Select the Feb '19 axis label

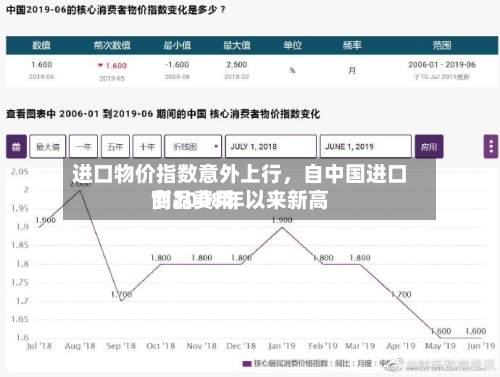point(323,346)
